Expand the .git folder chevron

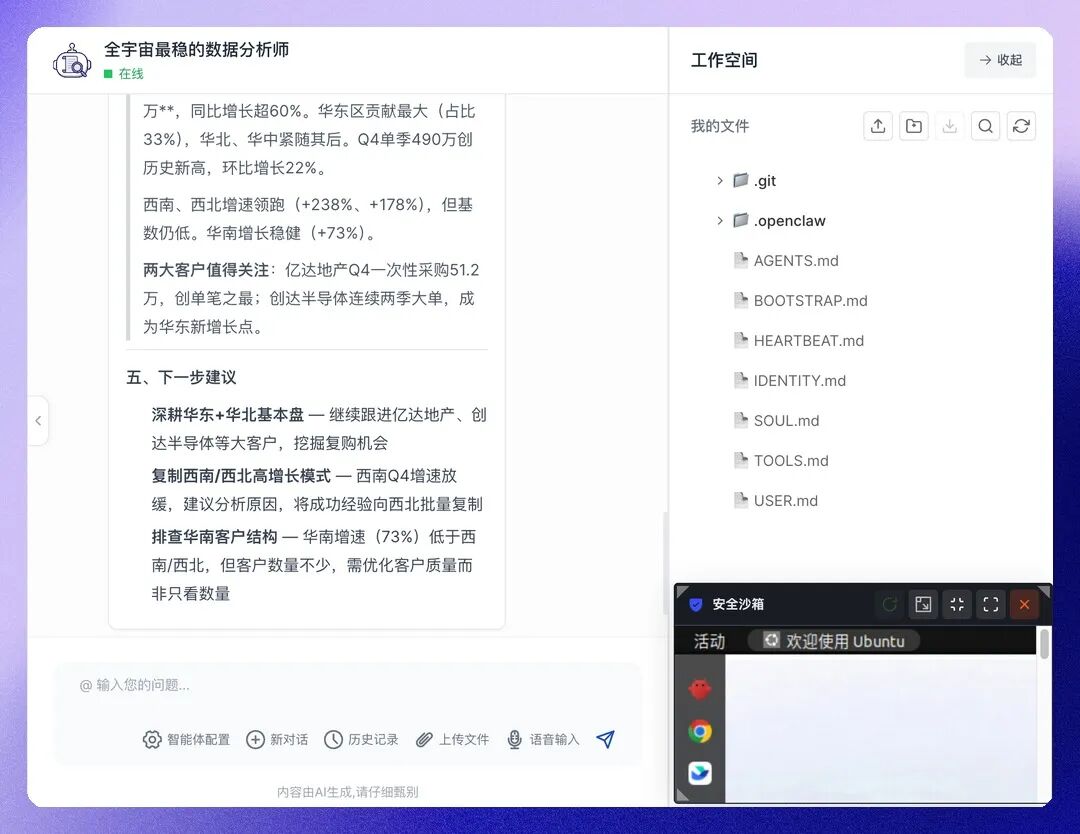click(719, 180)
